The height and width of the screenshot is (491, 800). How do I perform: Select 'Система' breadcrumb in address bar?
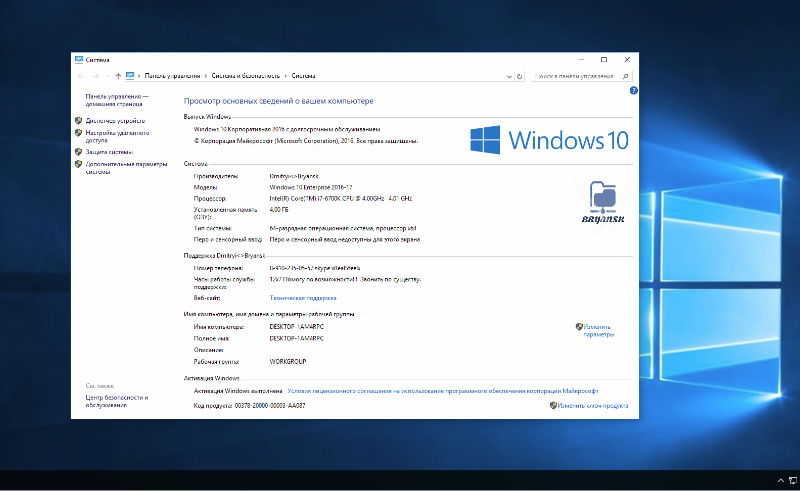pyautogui.click(x=303, y=76)
